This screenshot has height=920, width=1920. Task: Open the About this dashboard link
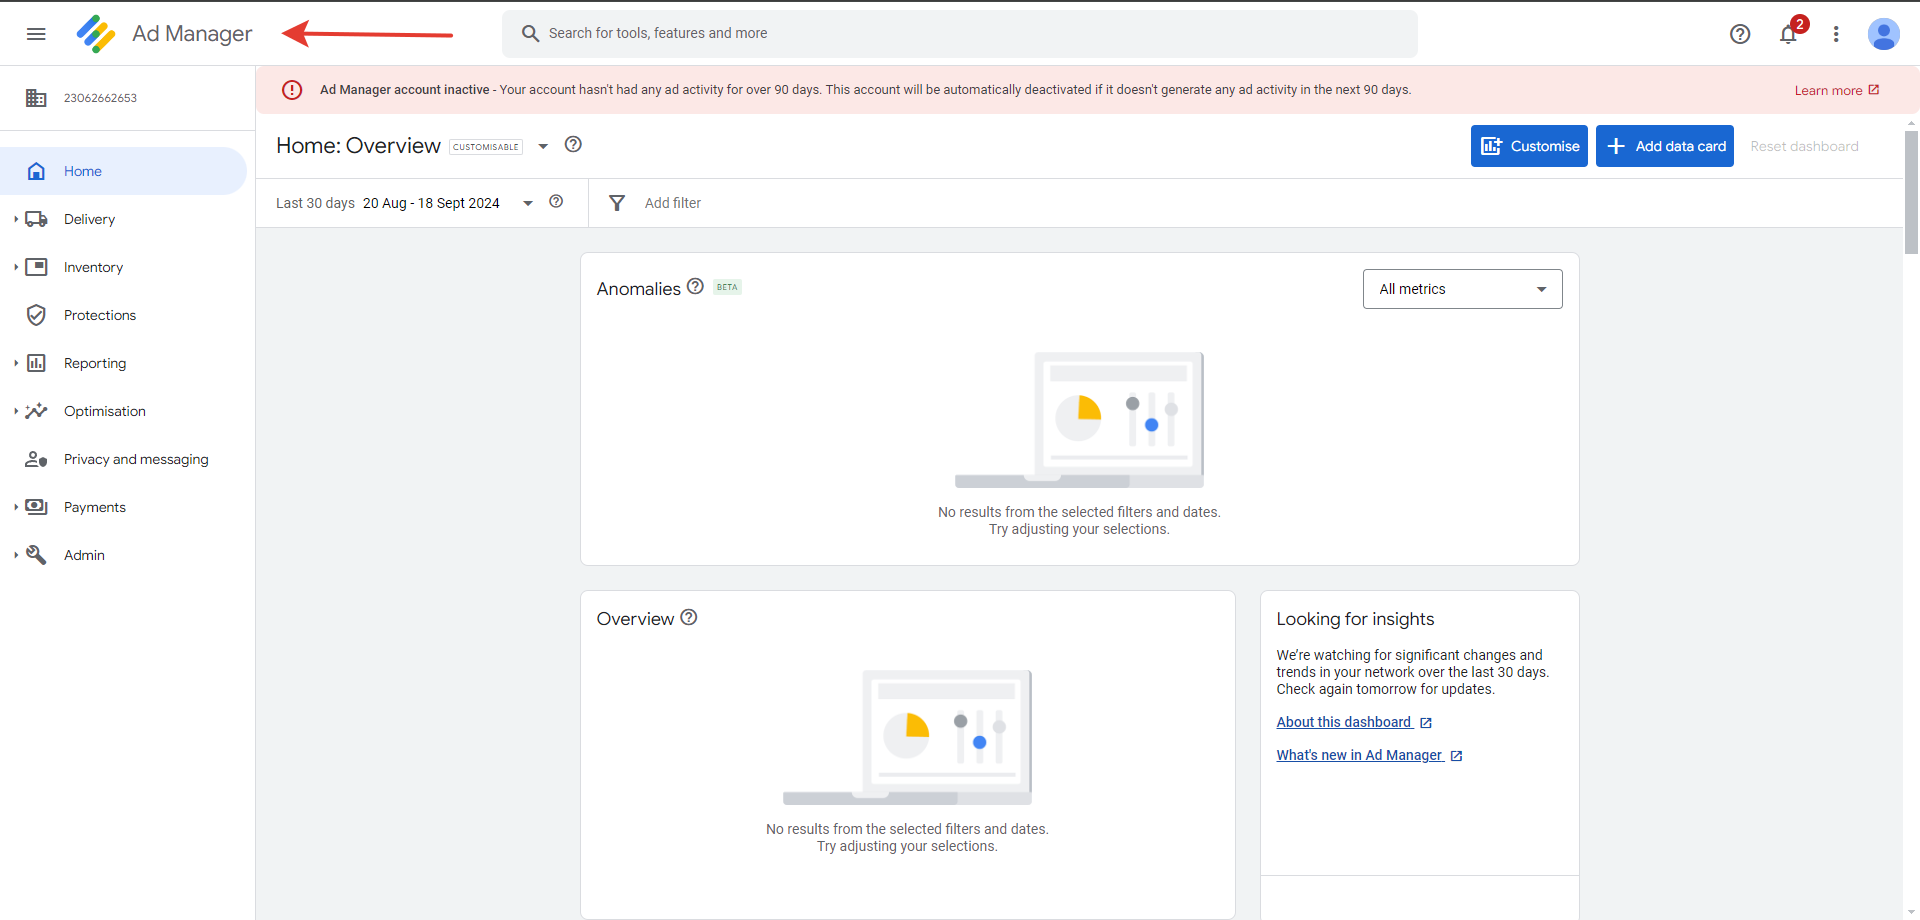point(1344,722)
